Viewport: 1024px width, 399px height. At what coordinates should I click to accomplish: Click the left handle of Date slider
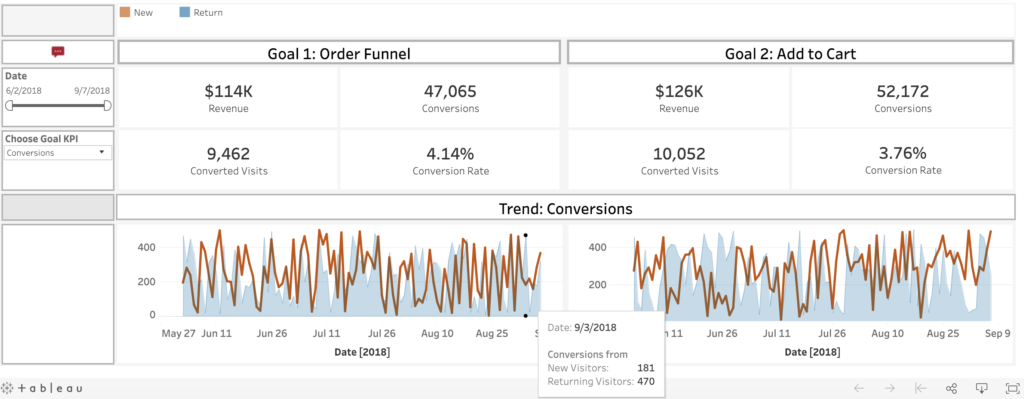click(9, 105)
